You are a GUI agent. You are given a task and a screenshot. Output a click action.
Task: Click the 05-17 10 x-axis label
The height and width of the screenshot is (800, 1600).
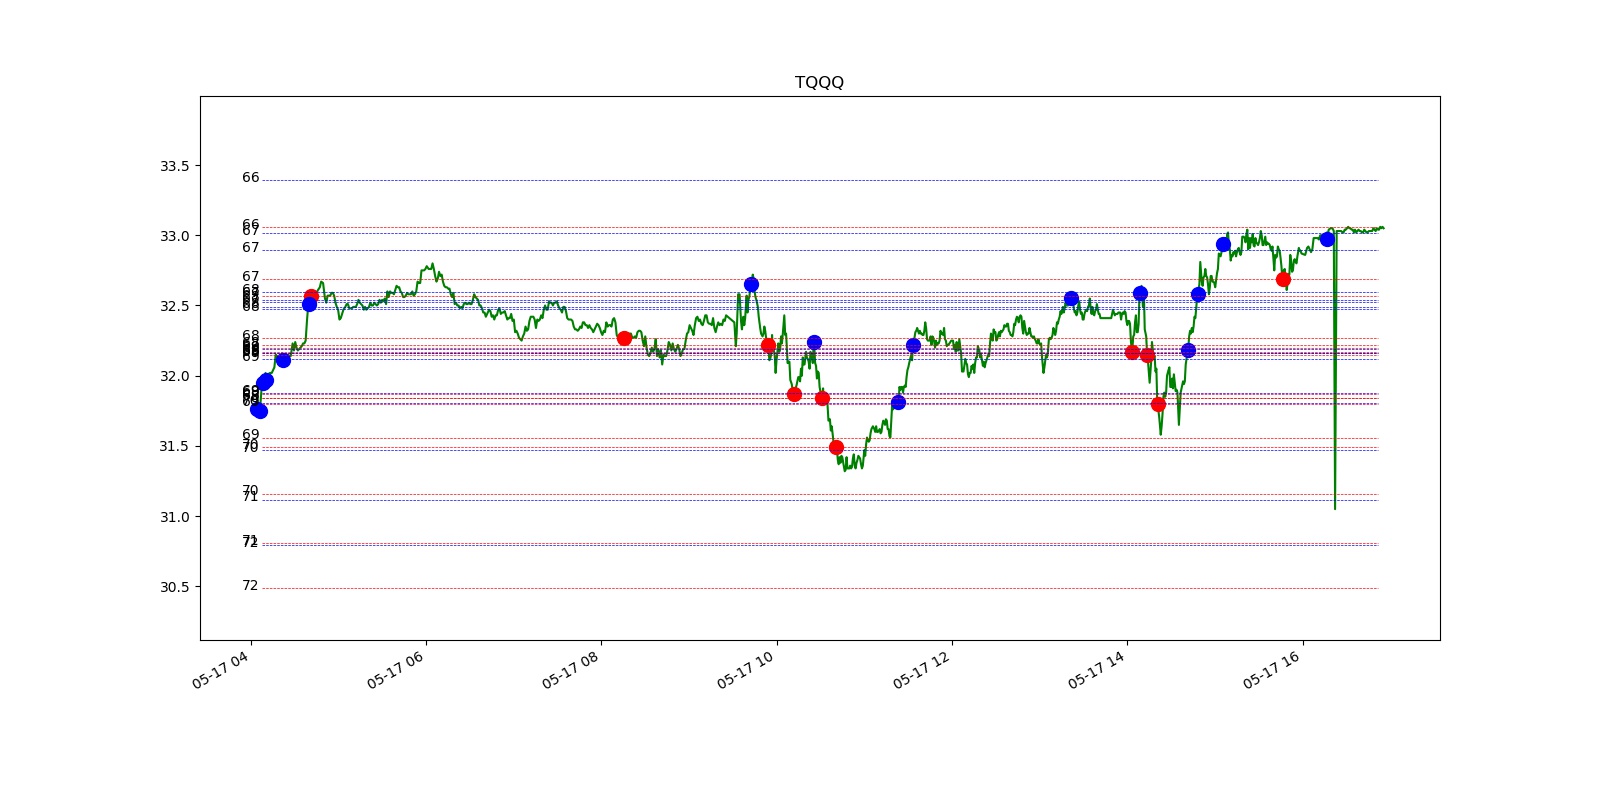[746, 670]
